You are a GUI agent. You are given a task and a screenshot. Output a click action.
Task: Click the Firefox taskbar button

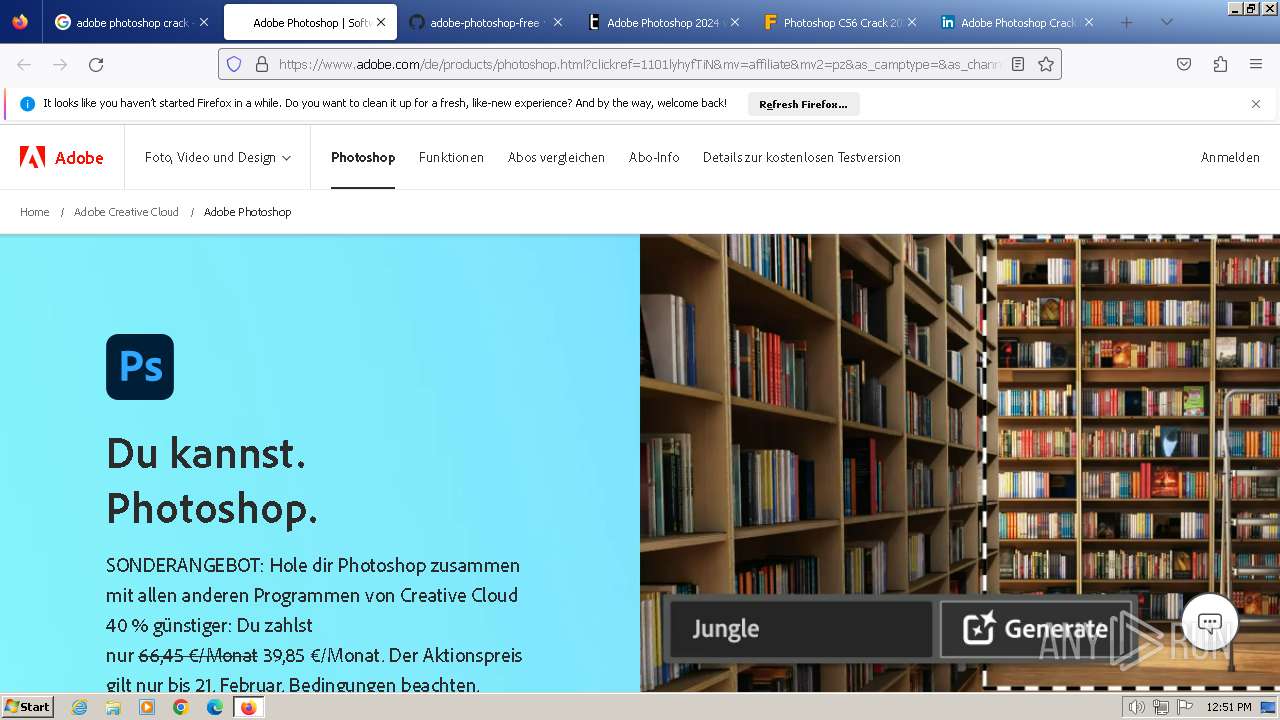248,707
